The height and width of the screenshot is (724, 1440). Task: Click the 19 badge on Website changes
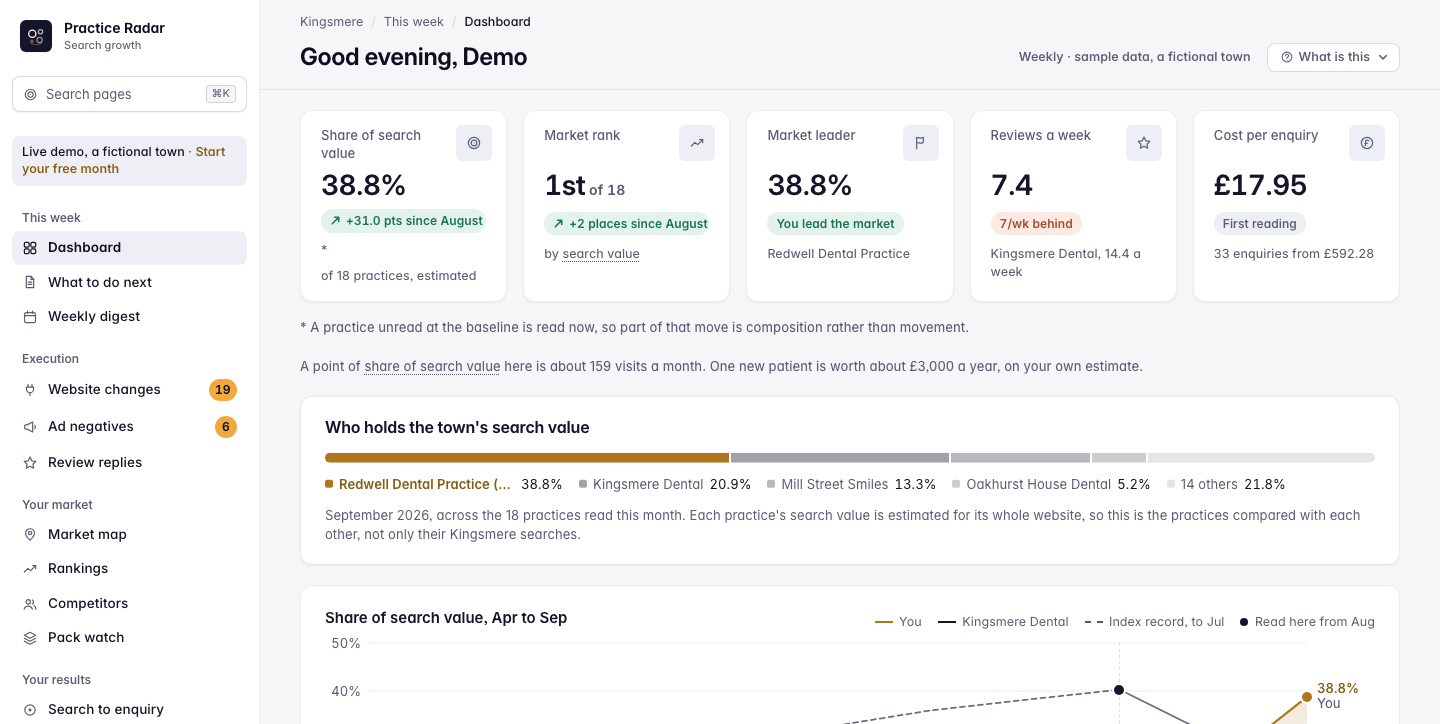tap(223, 390)
